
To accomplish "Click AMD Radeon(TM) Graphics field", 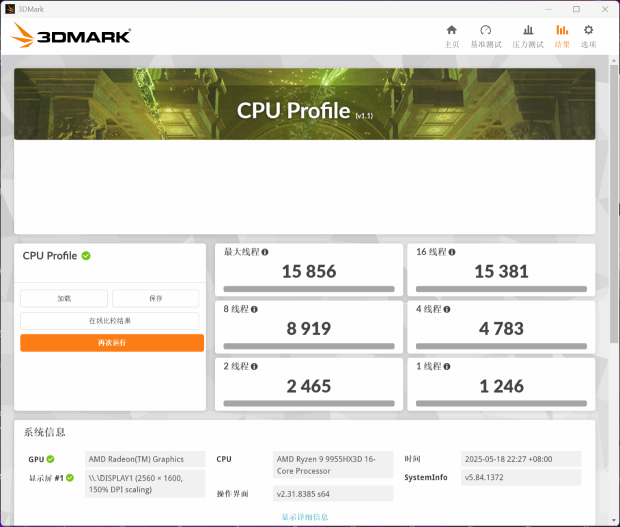I will coord(145,459).
